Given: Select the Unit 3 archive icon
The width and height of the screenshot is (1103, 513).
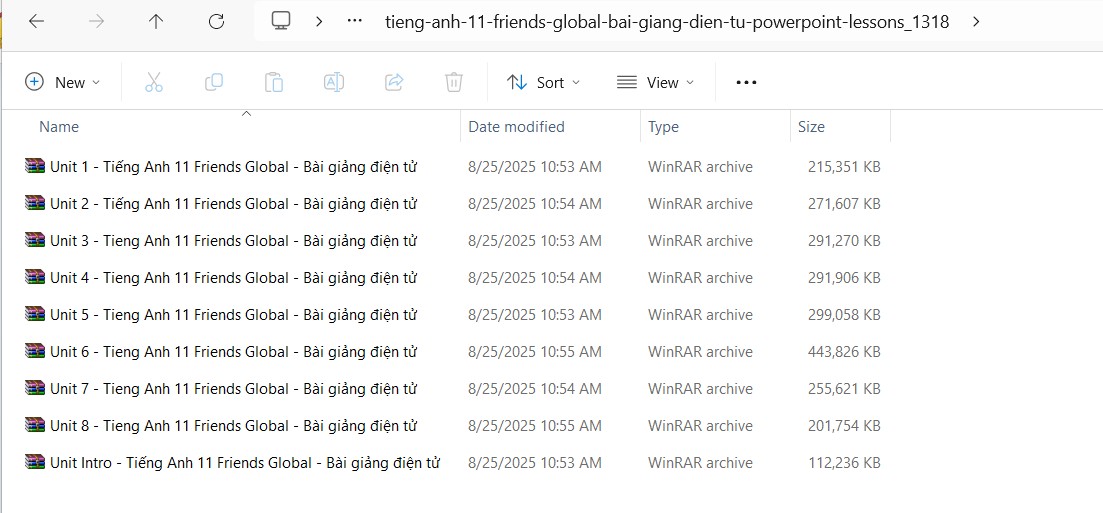Looking at the screenshot, I should [x=34, y=241].
